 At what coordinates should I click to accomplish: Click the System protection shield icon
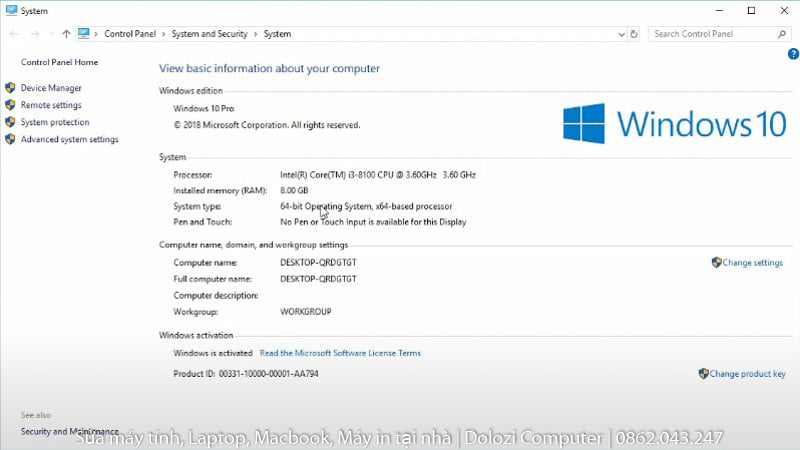(x=11, y=122)
